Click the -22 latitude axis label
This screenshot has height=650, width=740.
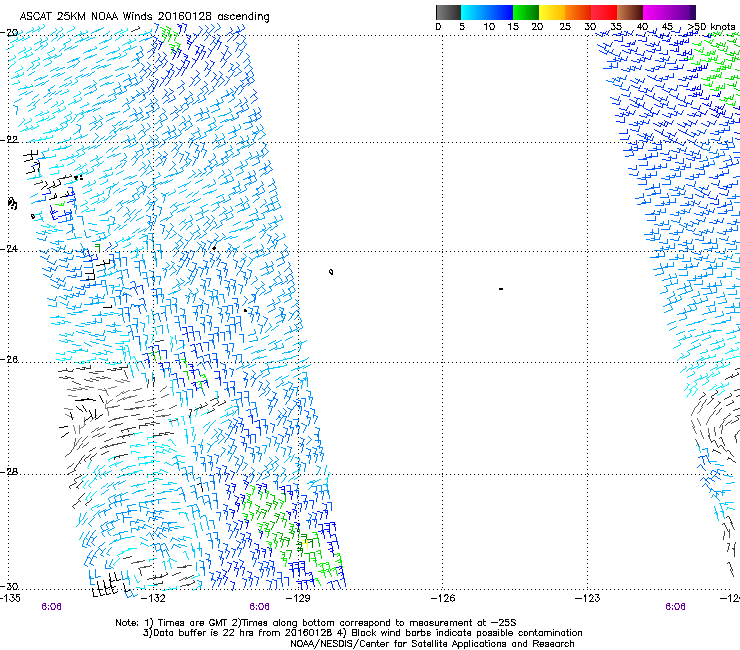pos(9,140)
